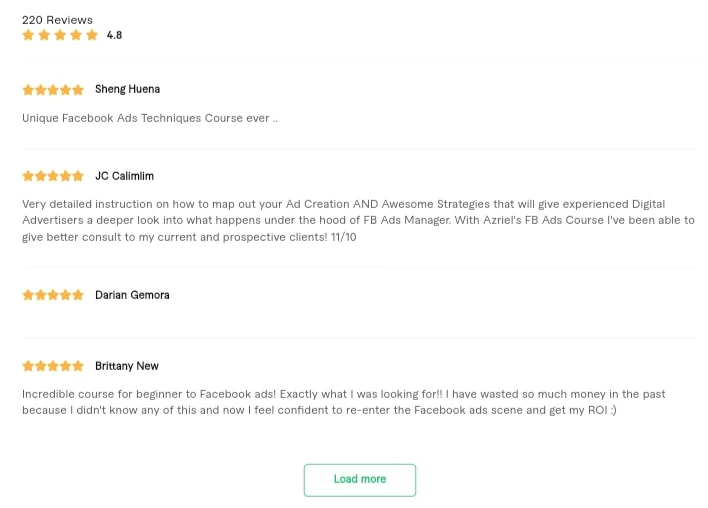
Task: Click on Brittany New's name
Action: (x=126, y=366)
